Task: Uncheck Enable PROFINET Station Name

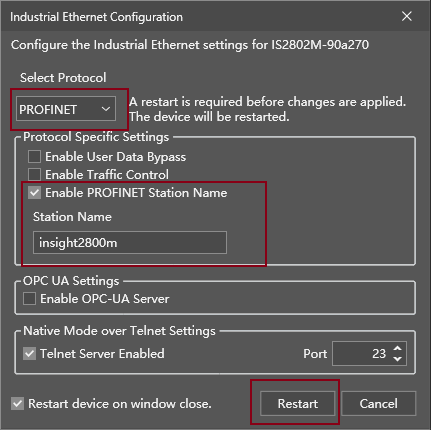Action: point(34,193)
